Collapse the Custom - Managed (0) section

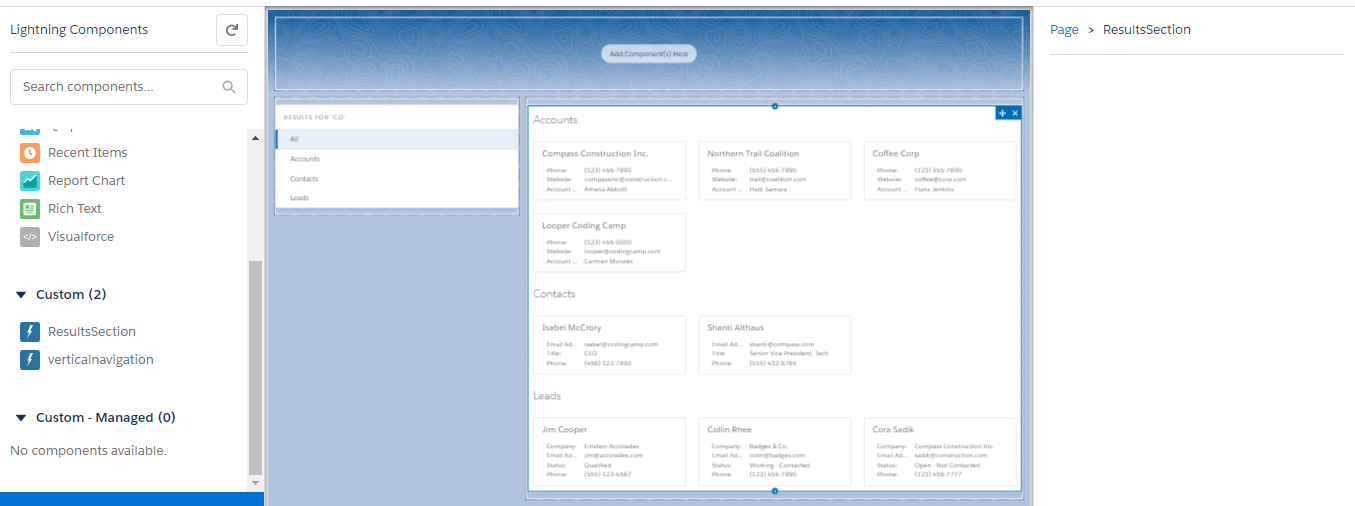coord(21,418)
